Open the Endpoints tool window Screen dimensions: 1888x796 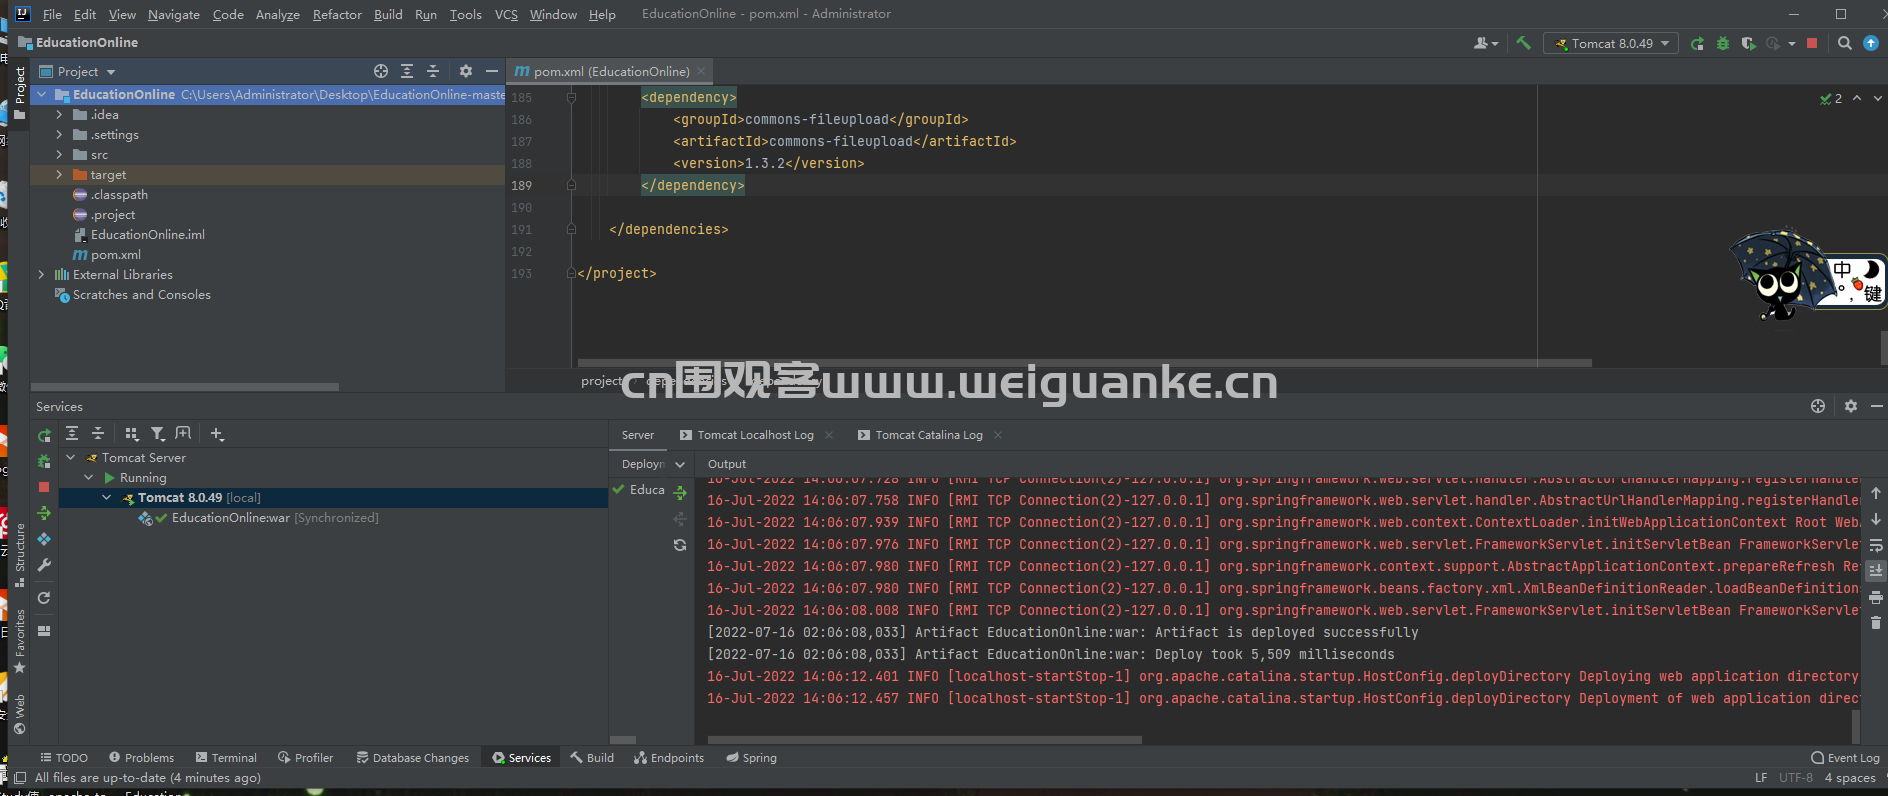tap(669, 757)
